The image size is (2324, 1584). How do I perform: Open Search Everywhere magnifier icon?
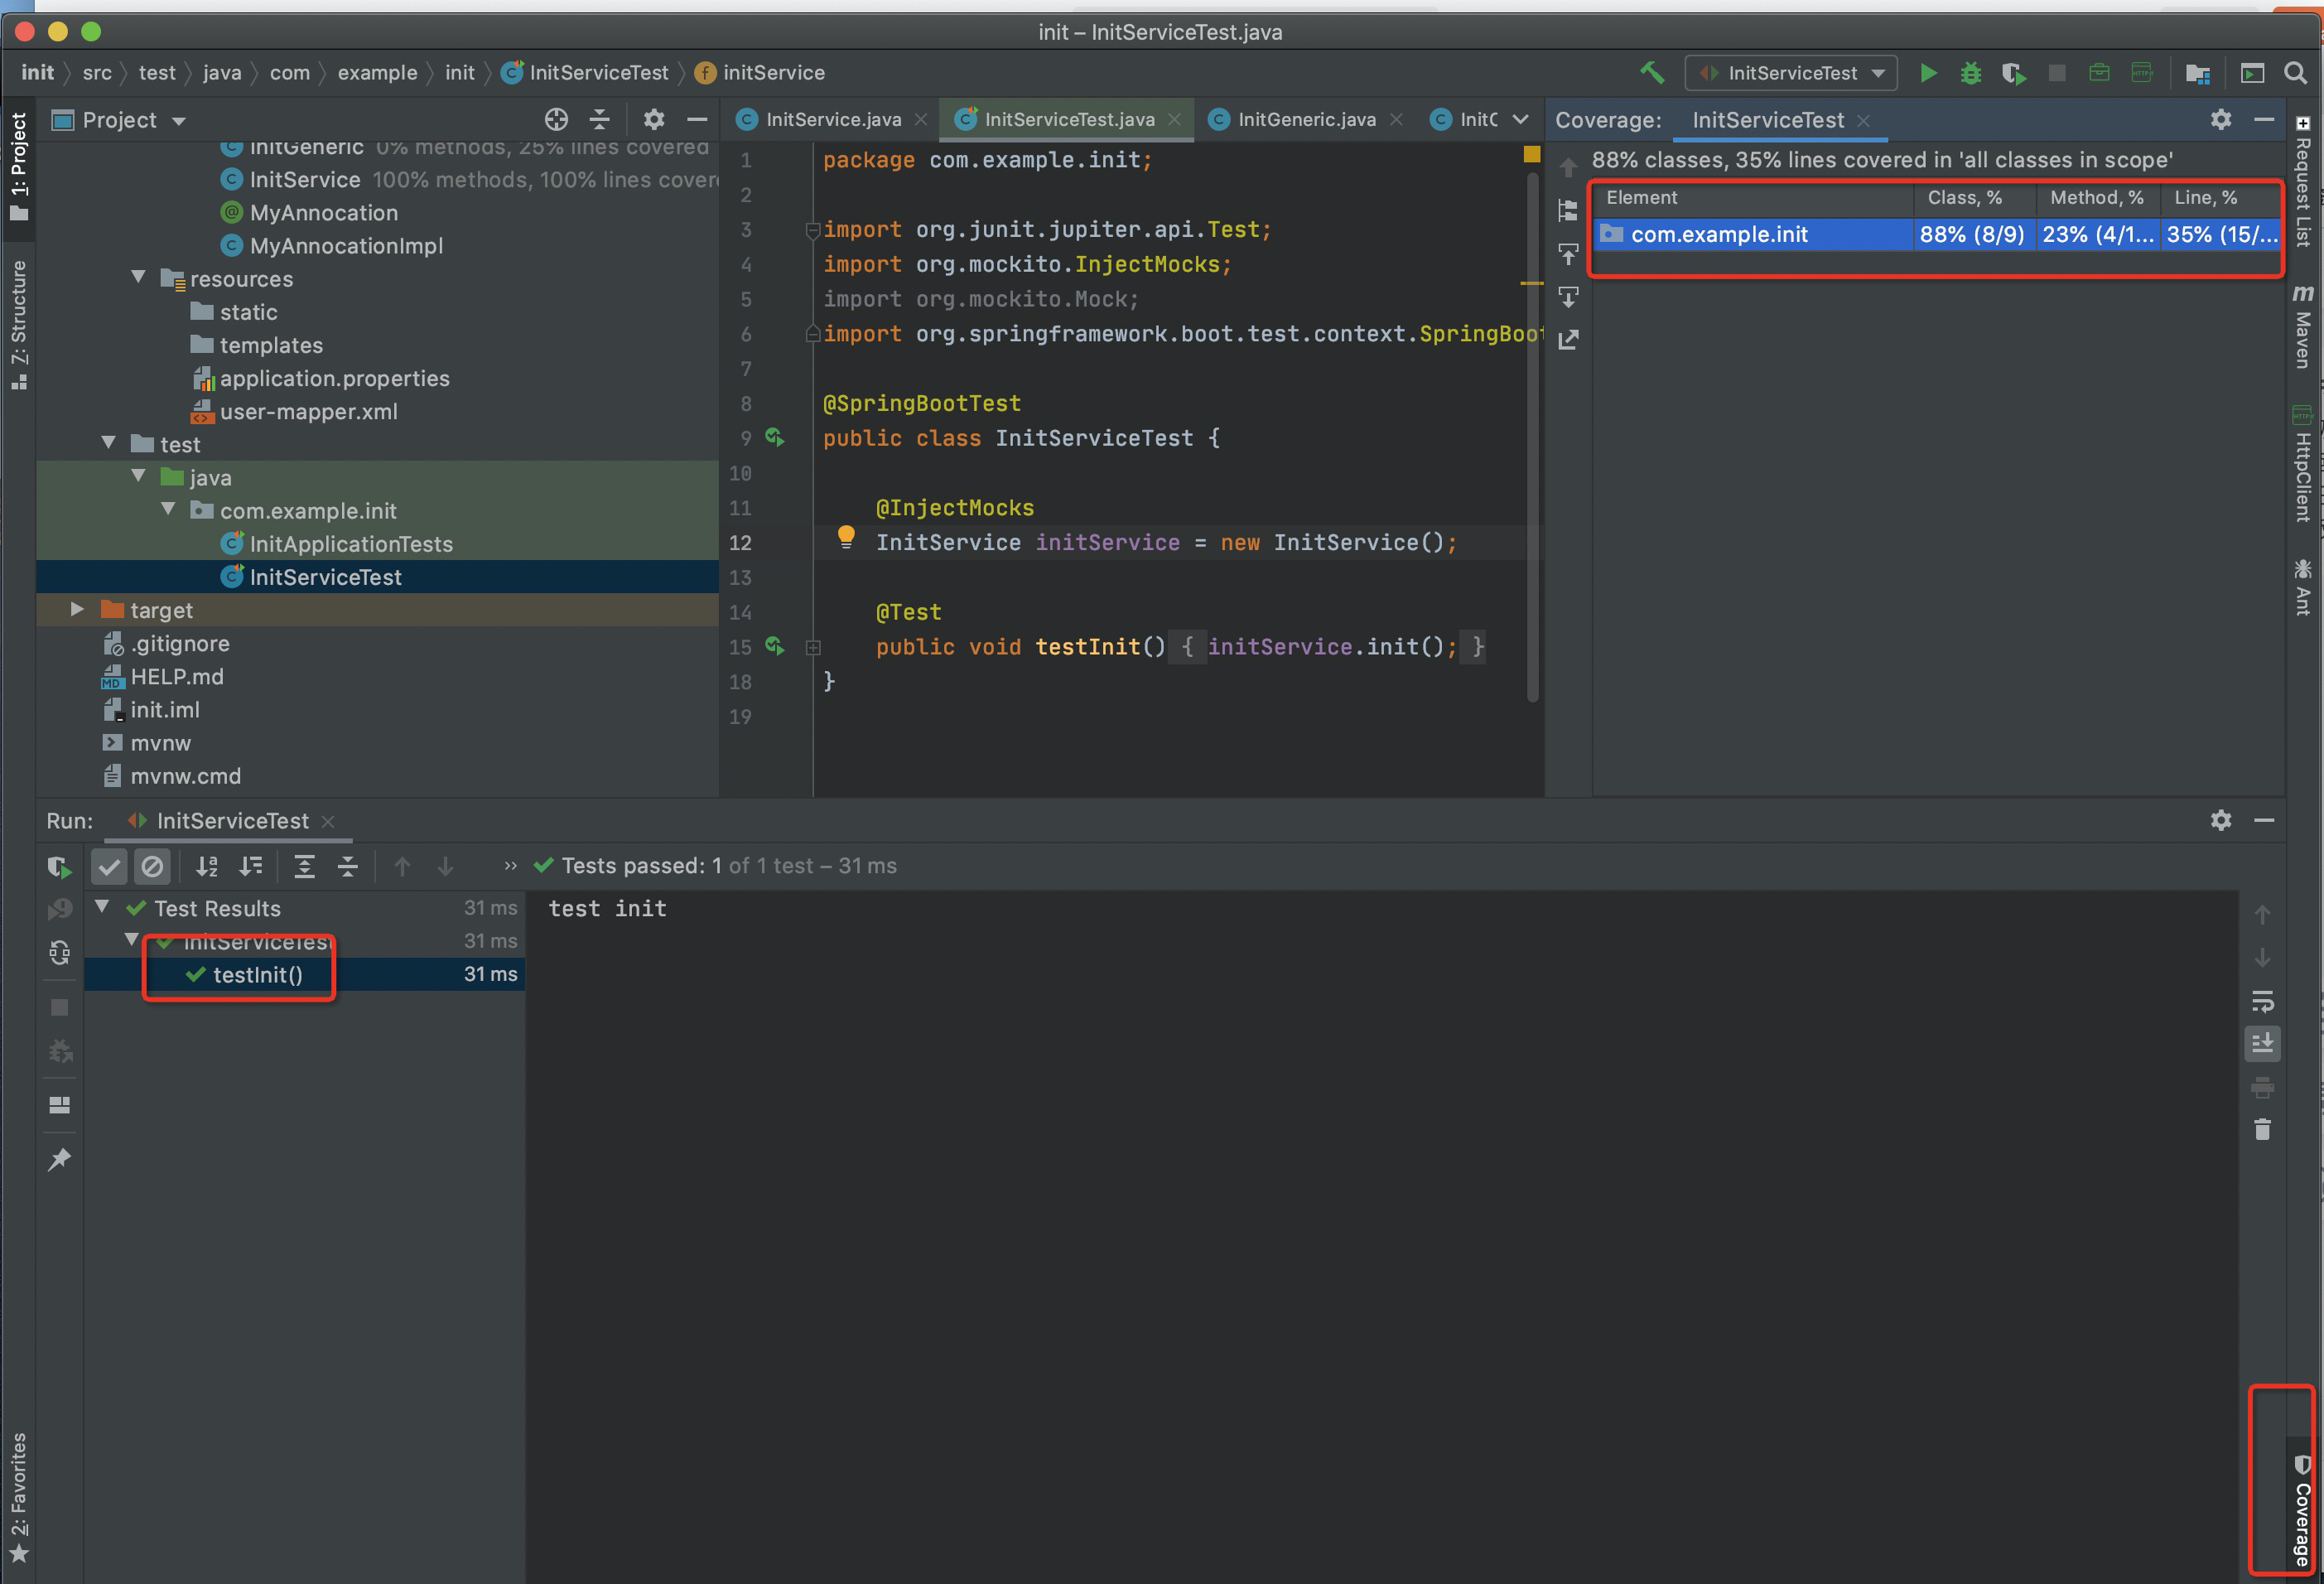pos(2295,73)
